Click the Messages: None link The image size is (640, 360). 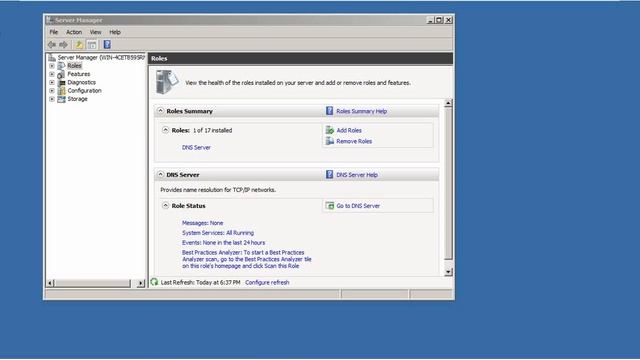pyautogui.click(x=202, y=223)
